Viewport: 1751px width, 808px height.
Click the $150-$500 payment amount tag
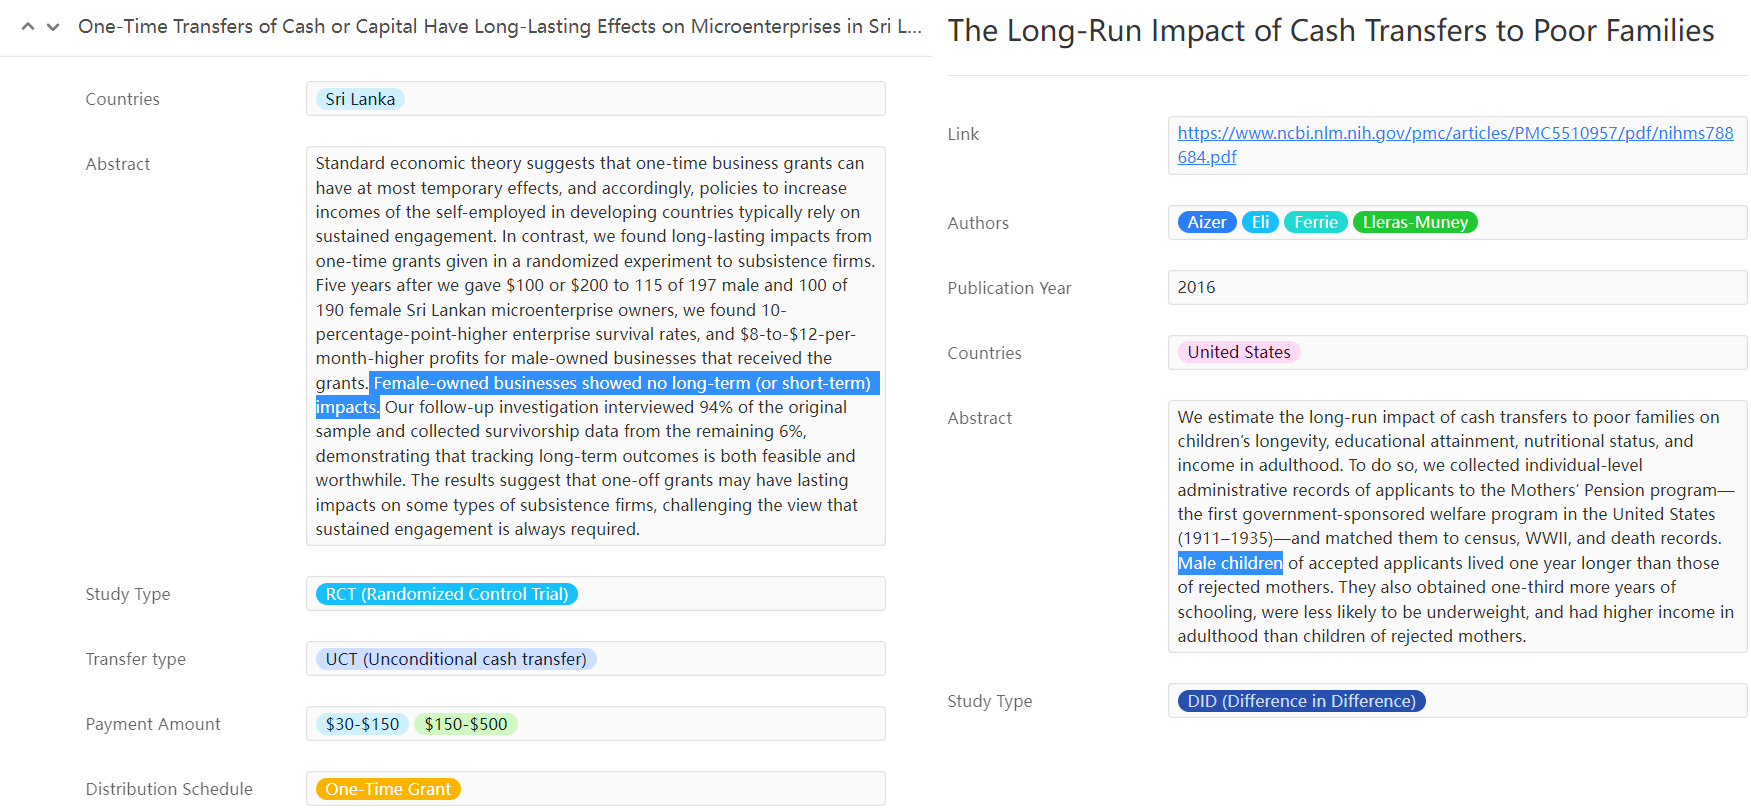pyautogui.click(x=465, y=724)
